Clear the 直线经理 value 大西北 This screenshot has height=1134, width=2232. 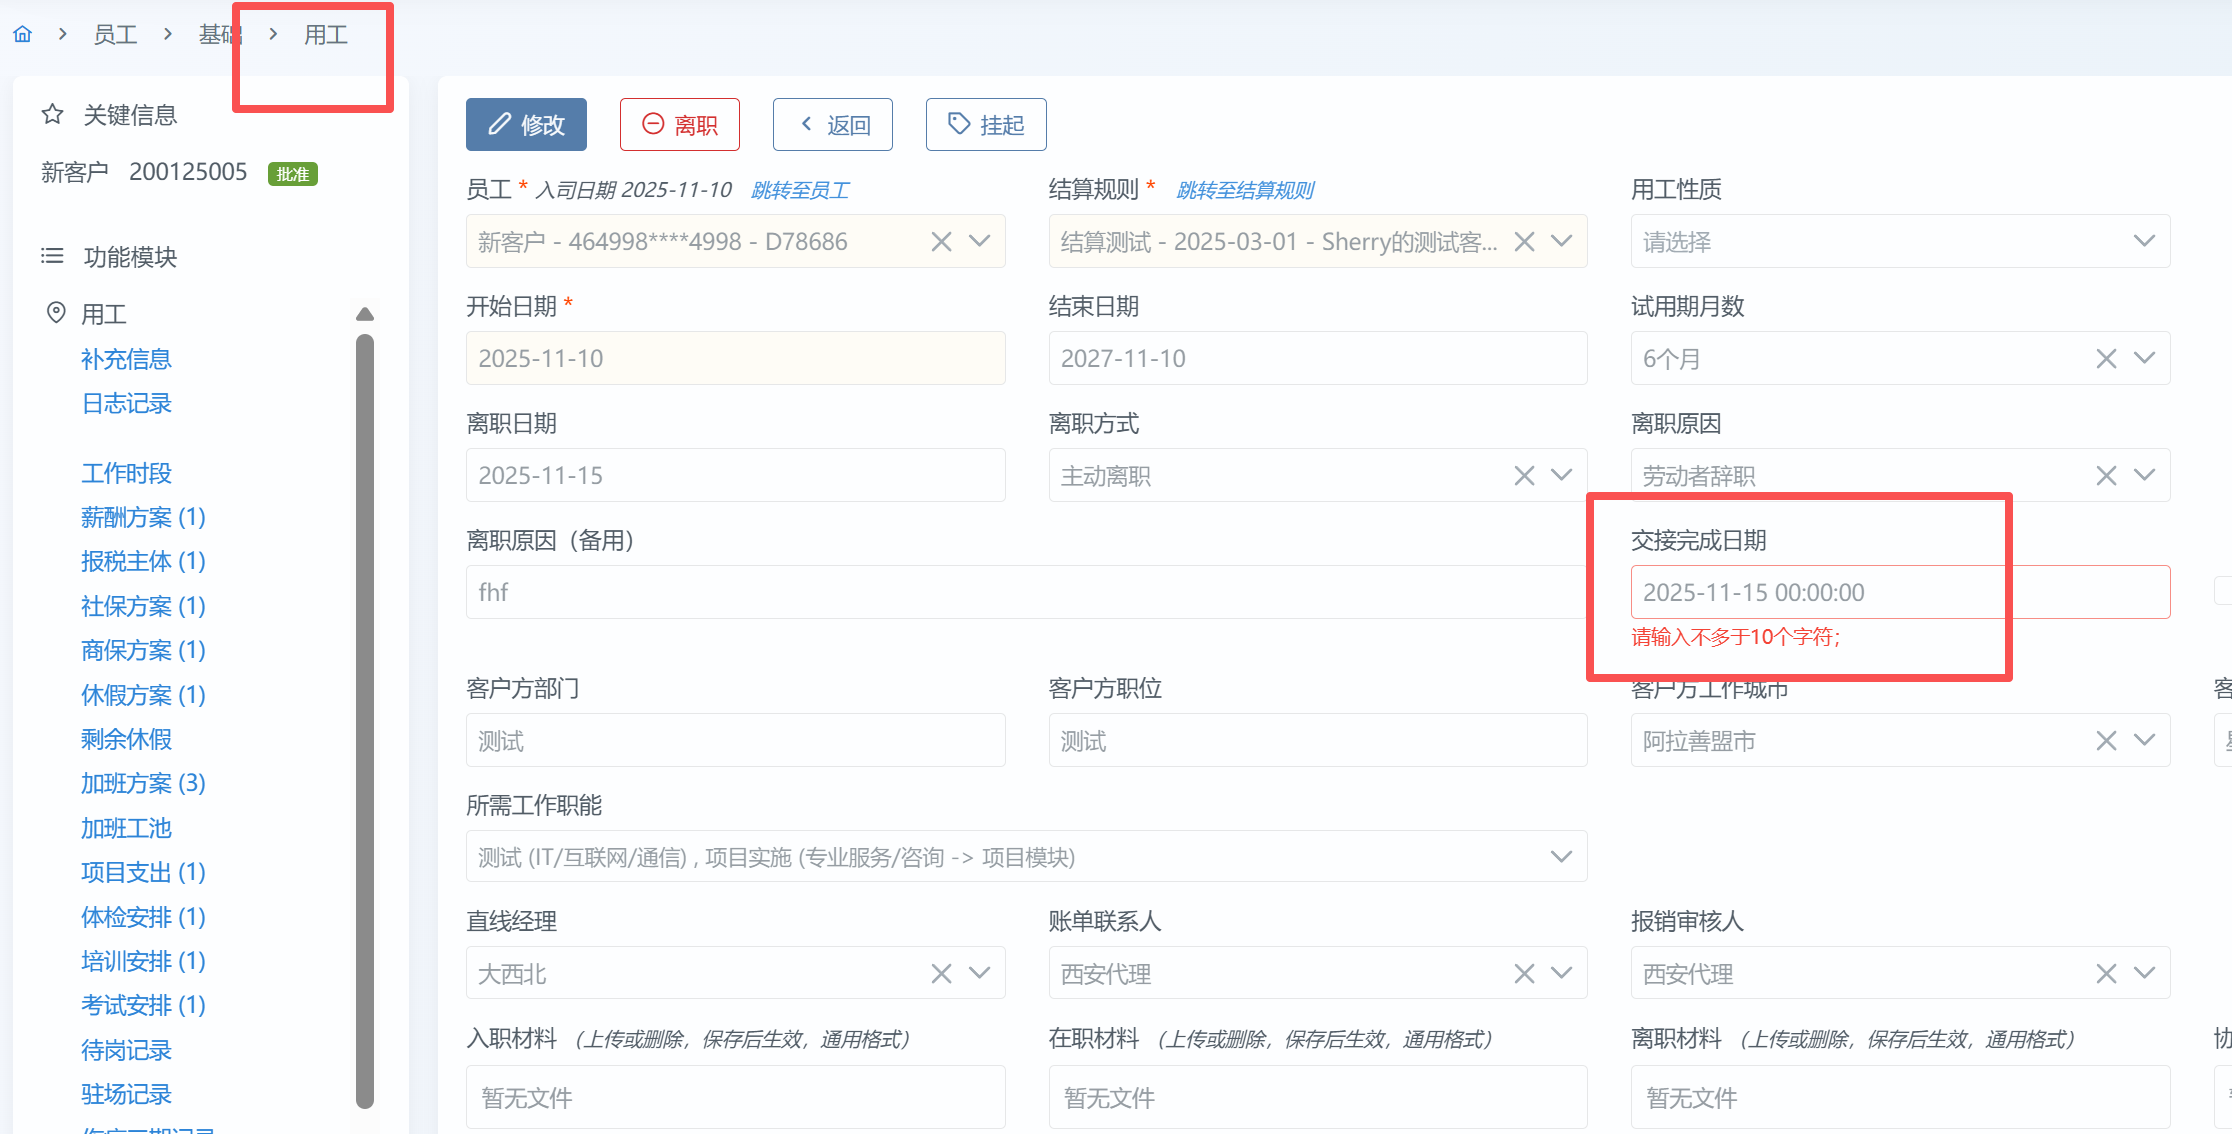pyautogui.click(x=941, y=973)
